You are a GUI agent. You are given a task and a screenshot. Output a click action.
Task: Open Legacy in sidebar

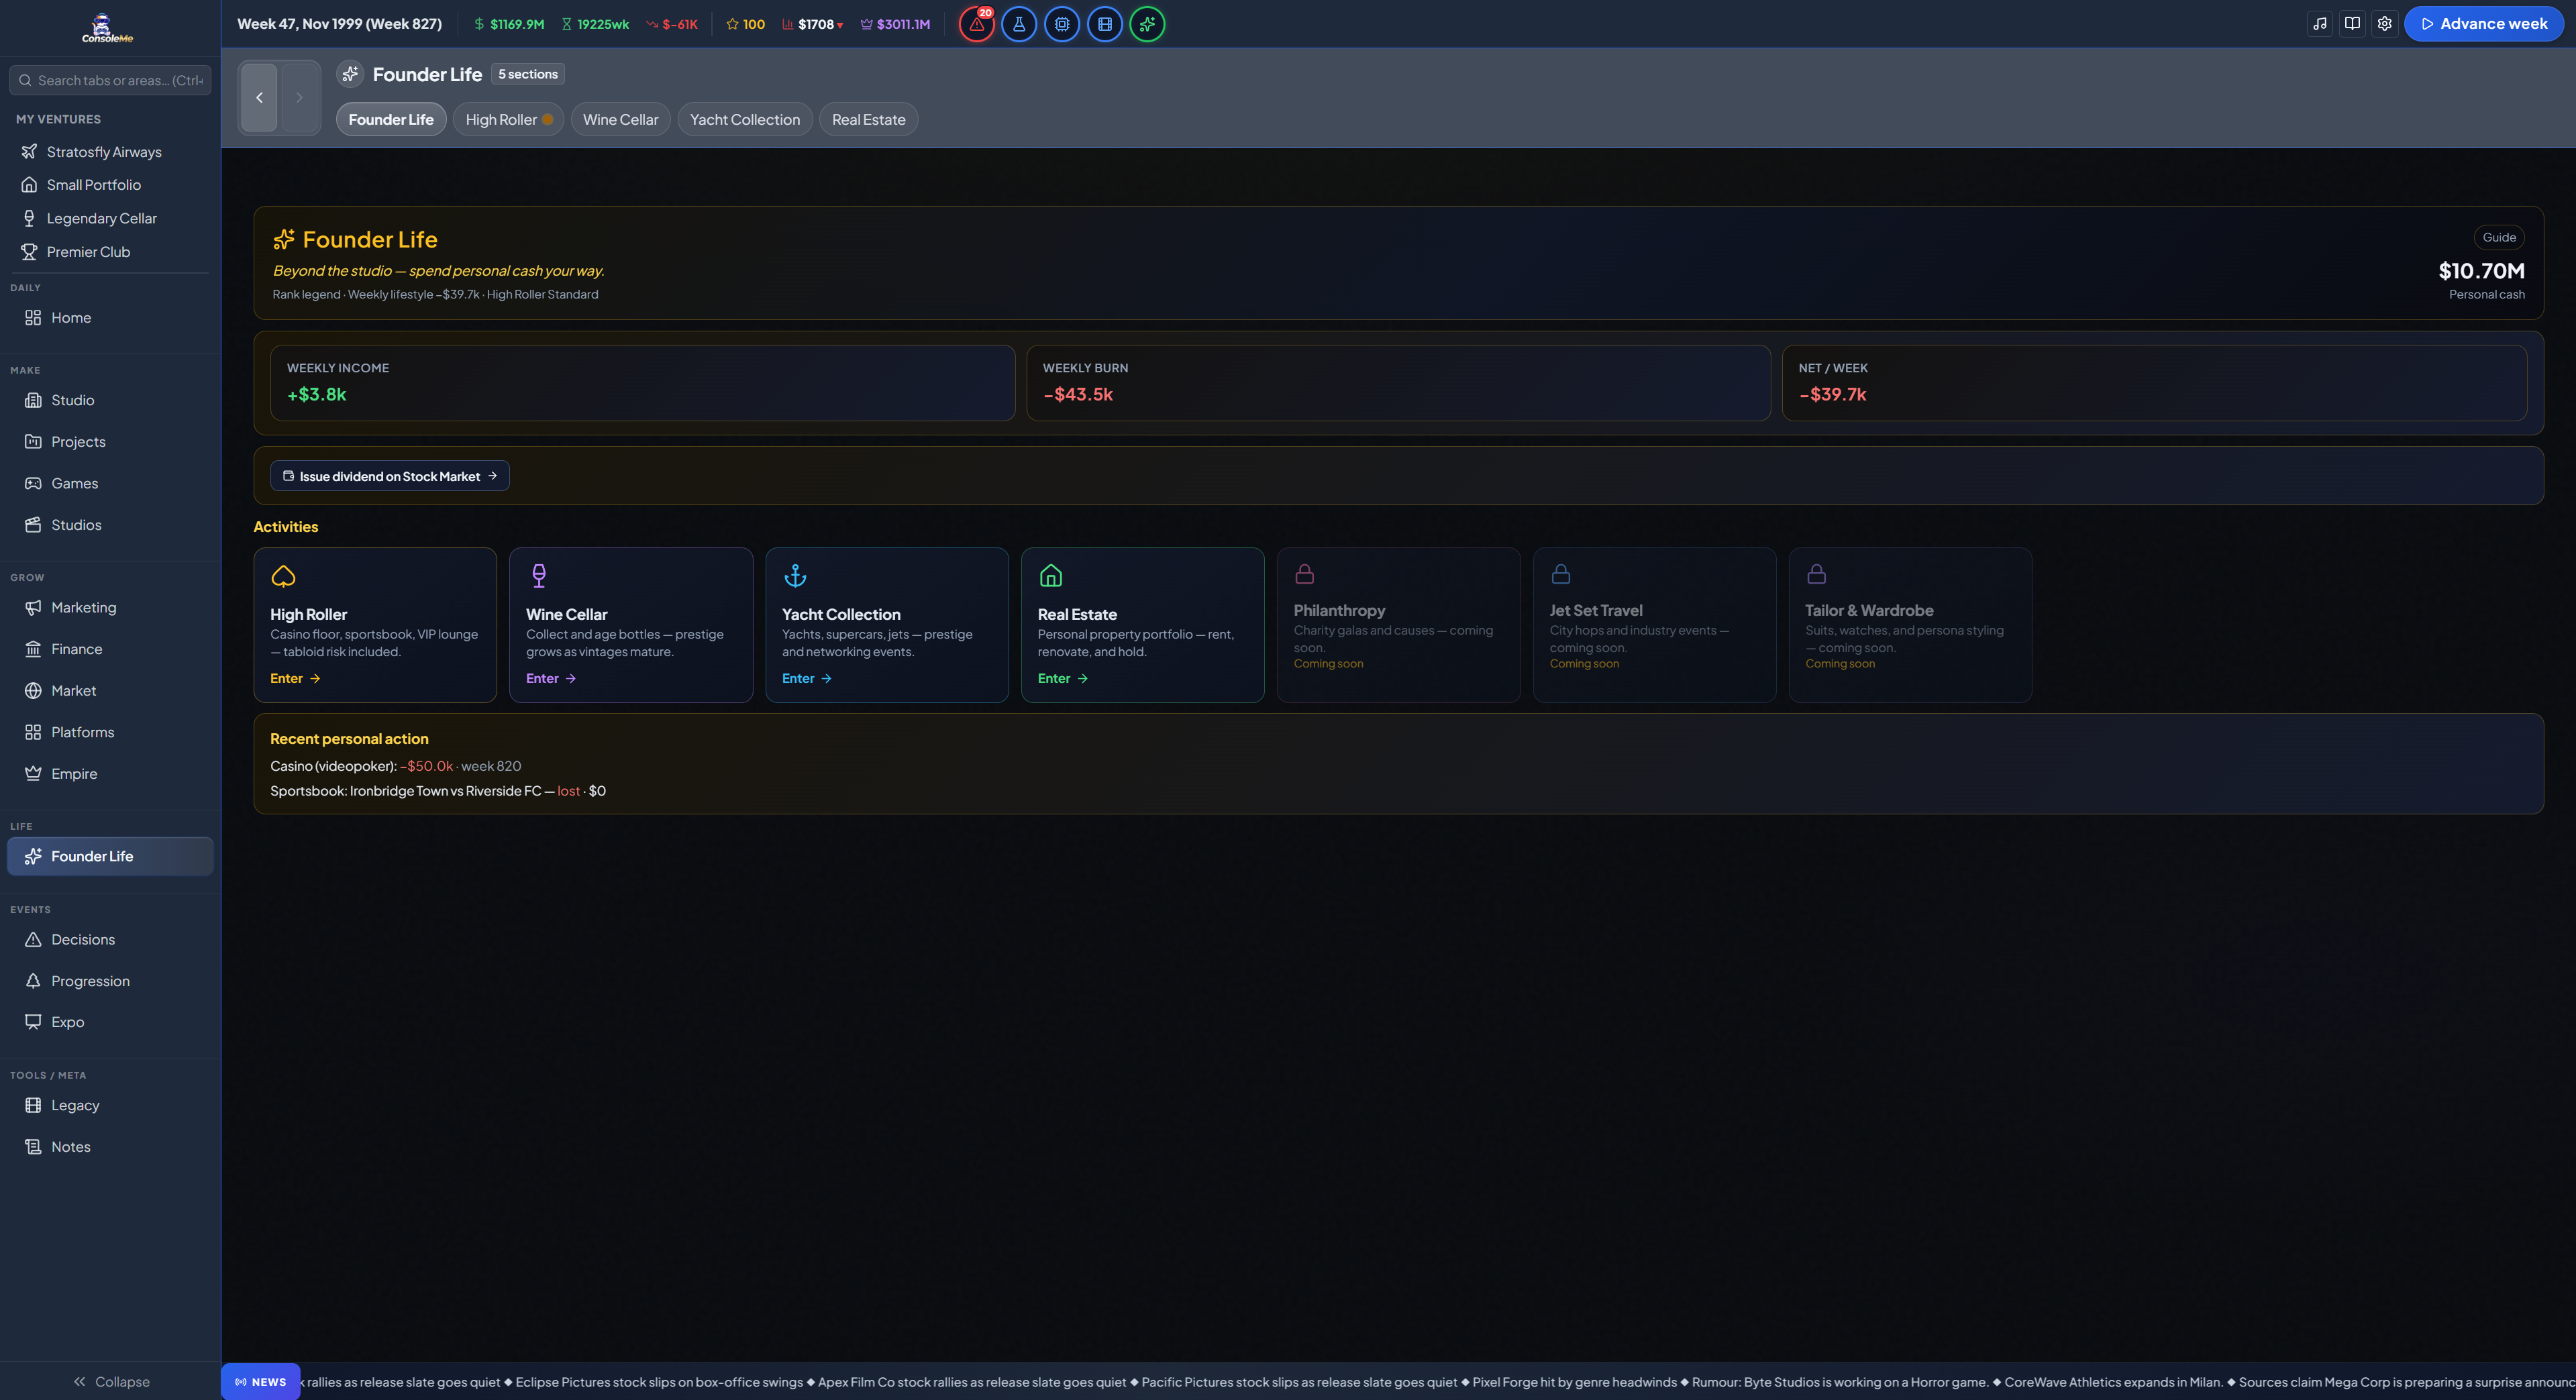tap(110, 1105)
